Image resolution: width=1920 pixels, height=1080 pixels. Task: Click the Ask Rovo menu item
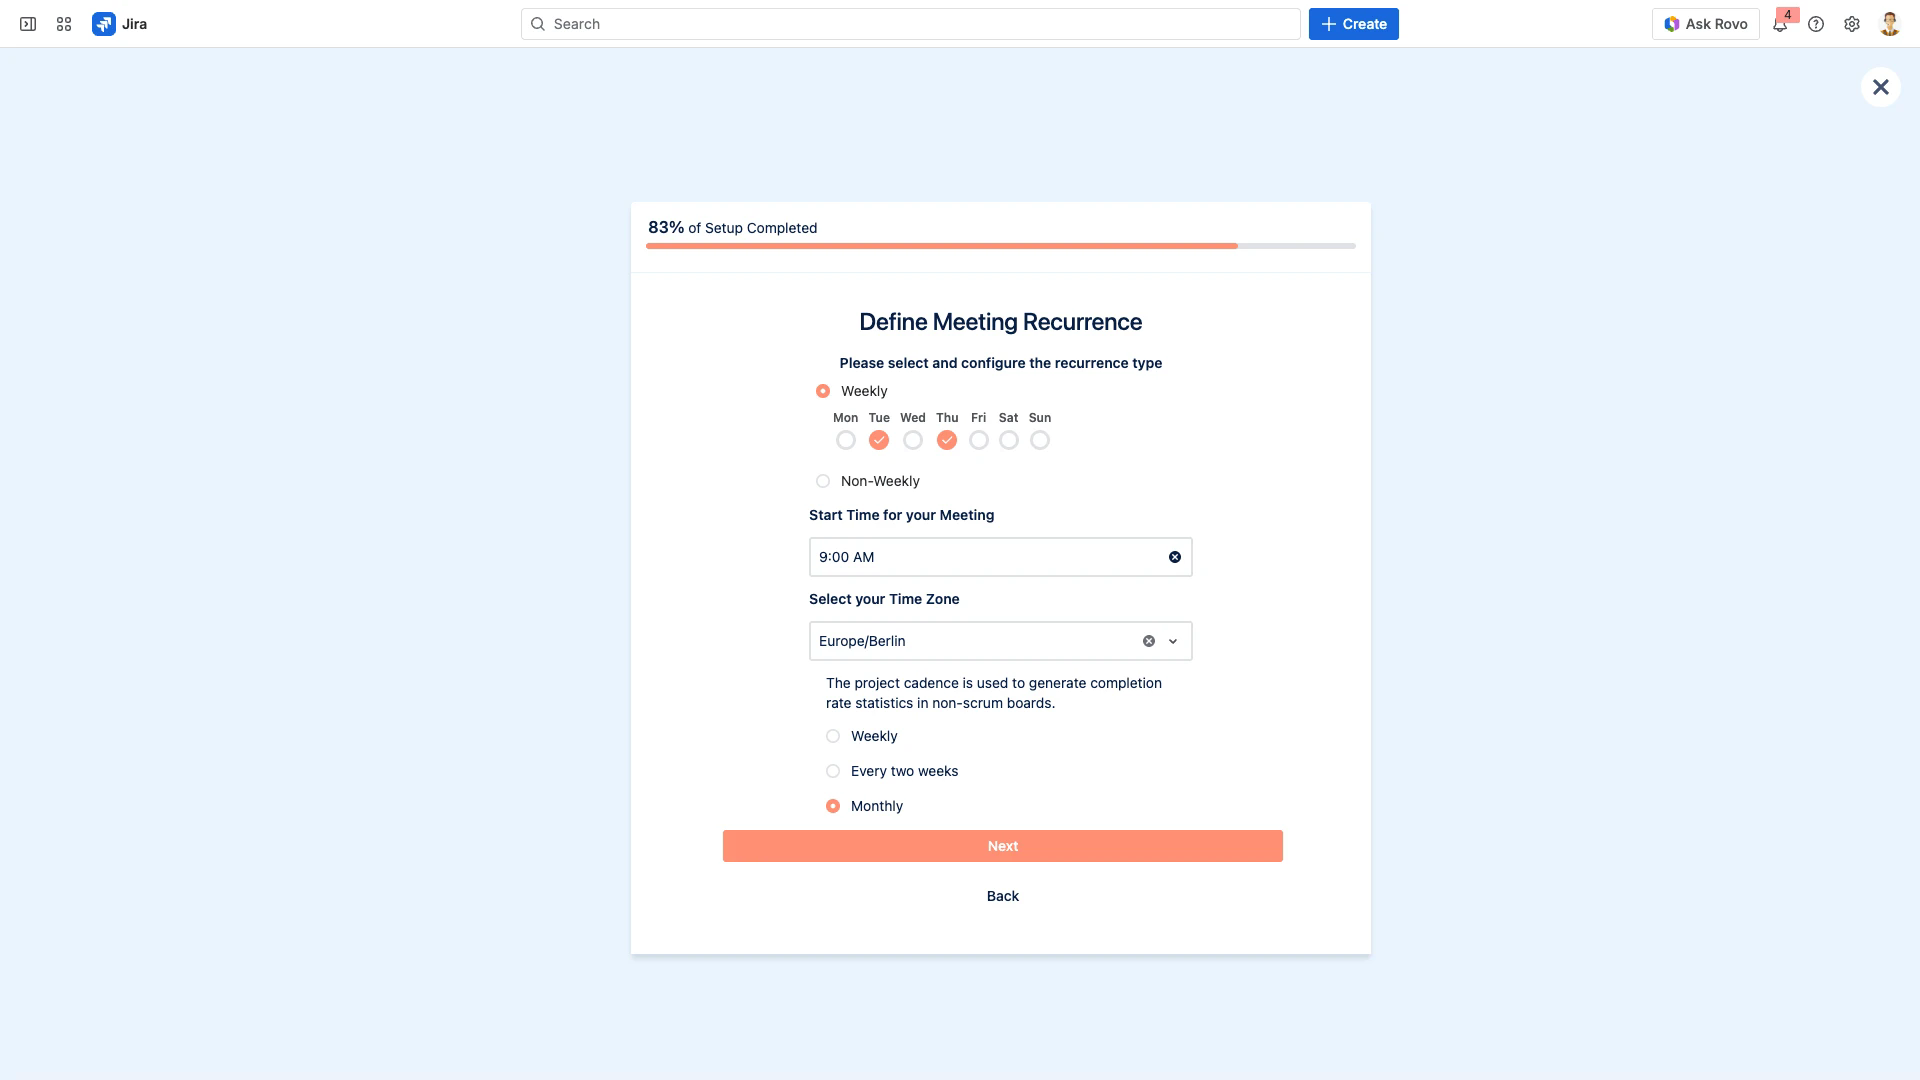(1705, 23)
